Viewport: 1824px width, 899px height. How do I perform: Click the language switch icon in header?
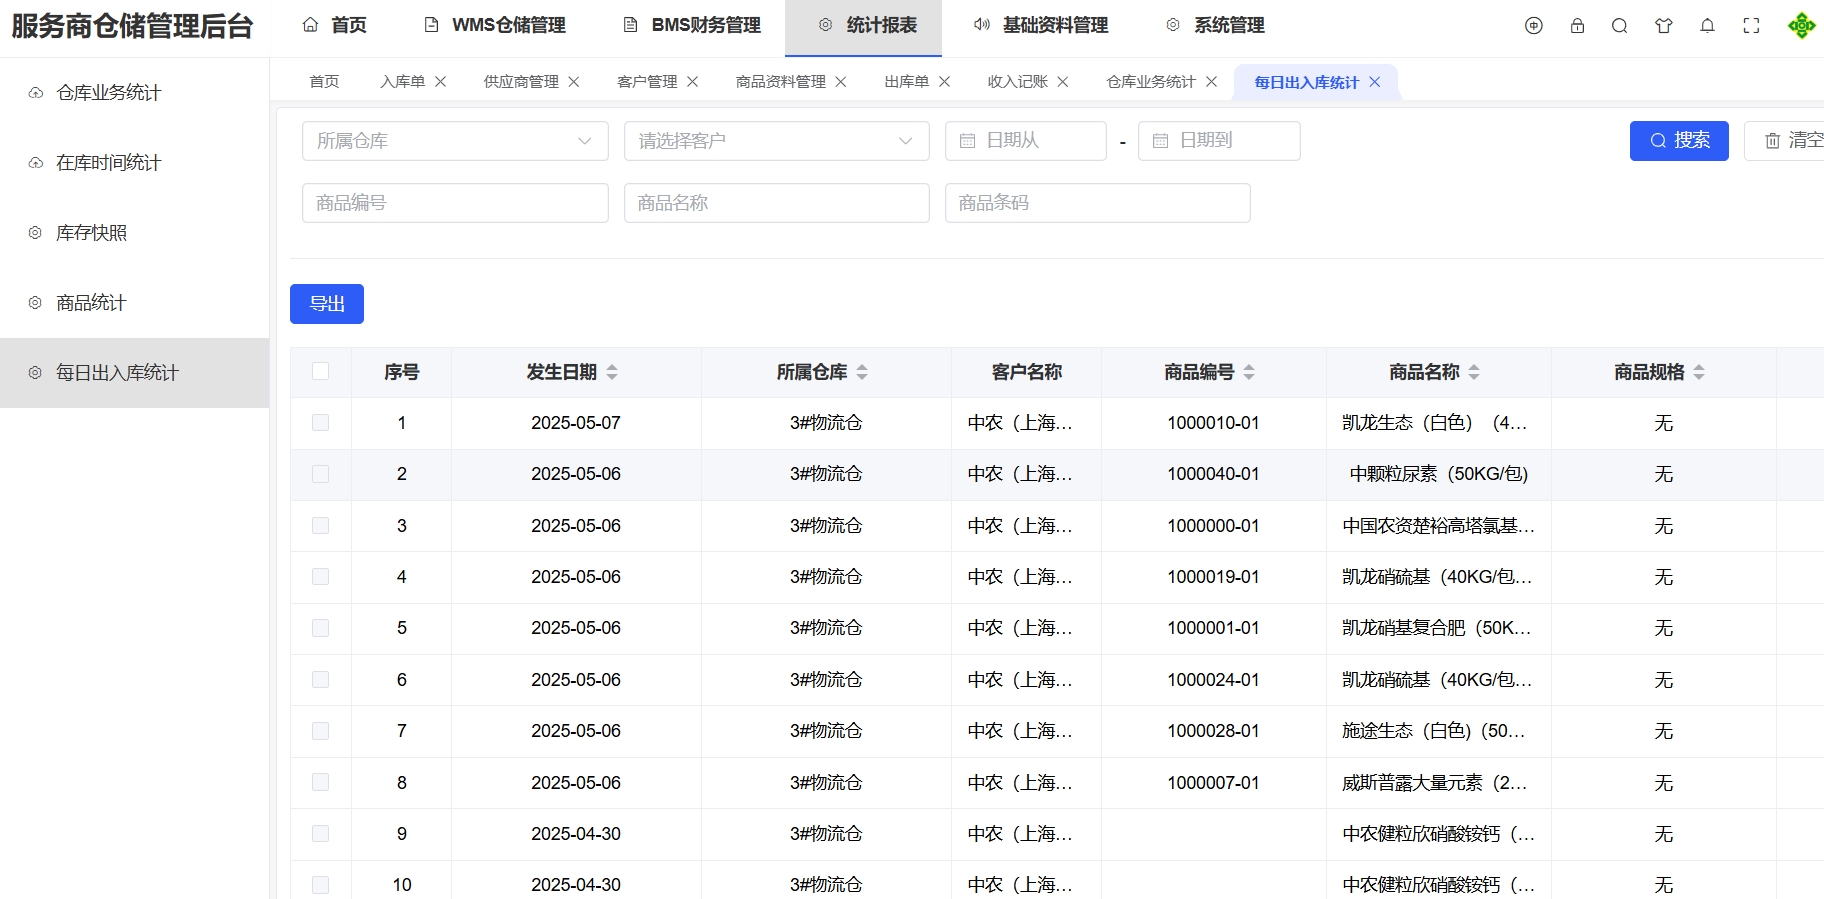click(1533, 26)
